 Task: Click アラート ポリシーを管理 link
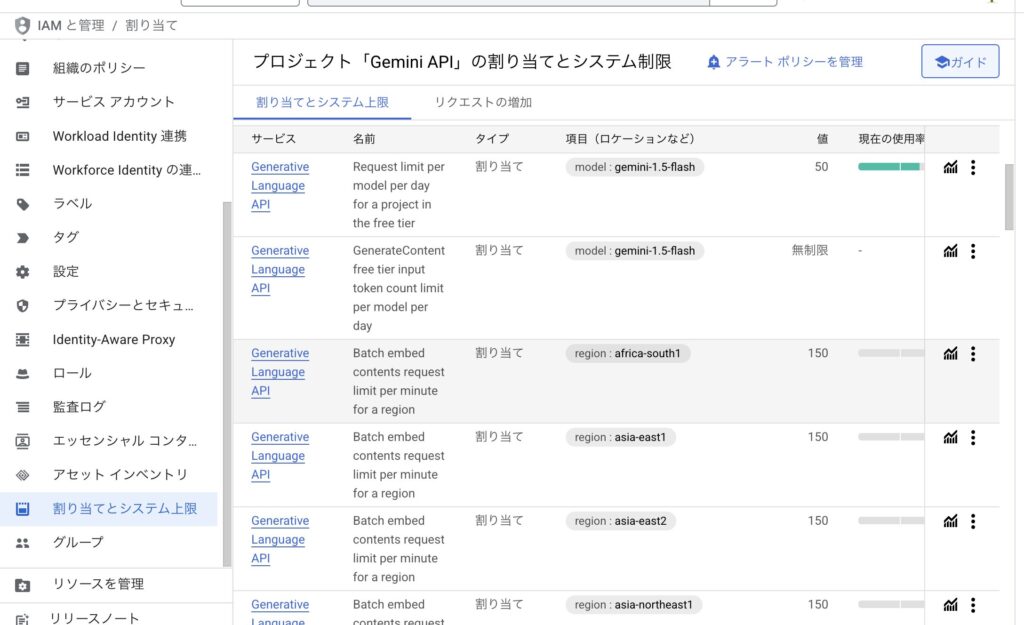[x=785, y=61]
